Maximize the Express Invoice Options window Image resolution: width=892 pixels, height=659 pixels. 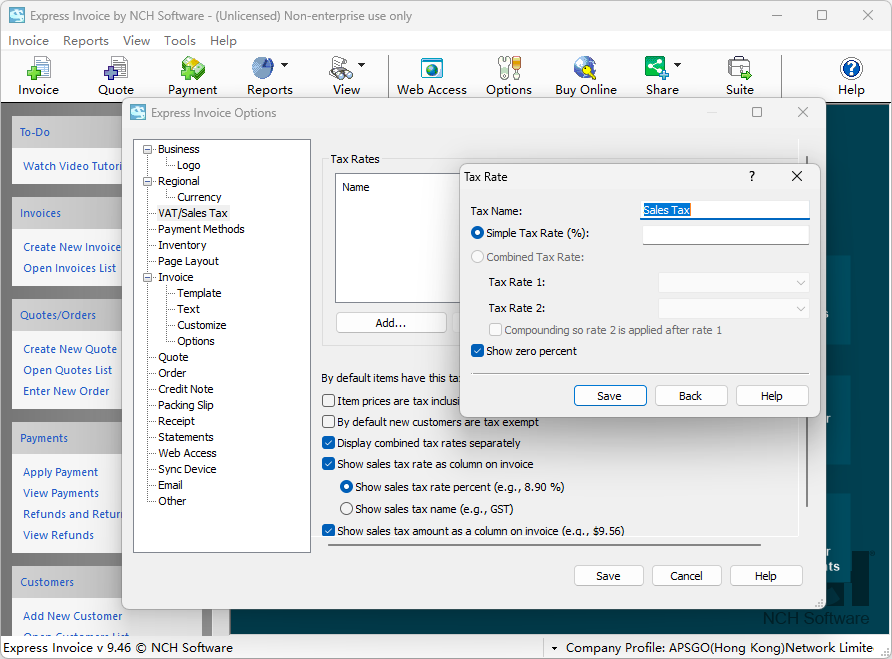pos(757,112)
